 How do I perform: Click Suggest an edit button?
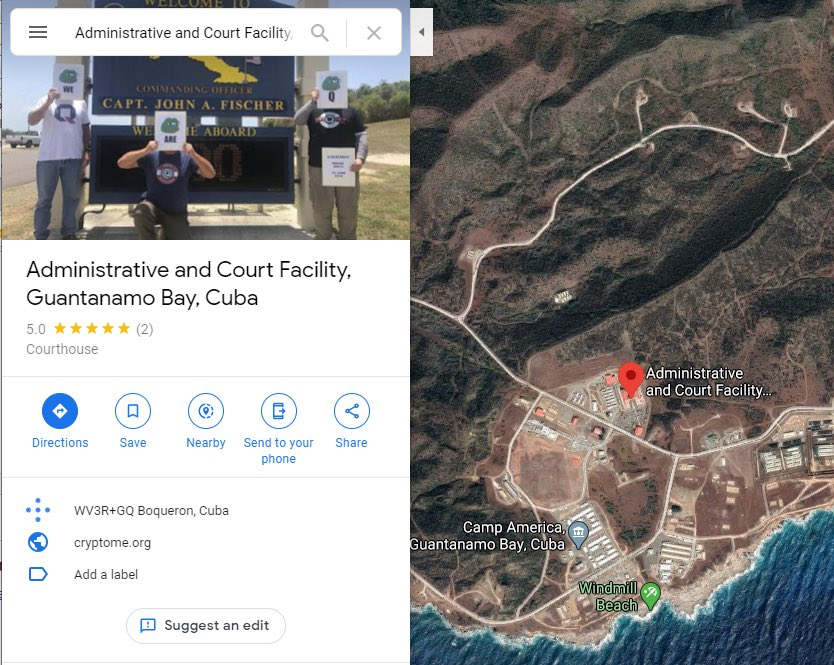pyautogui.click(x=206, y=626)
